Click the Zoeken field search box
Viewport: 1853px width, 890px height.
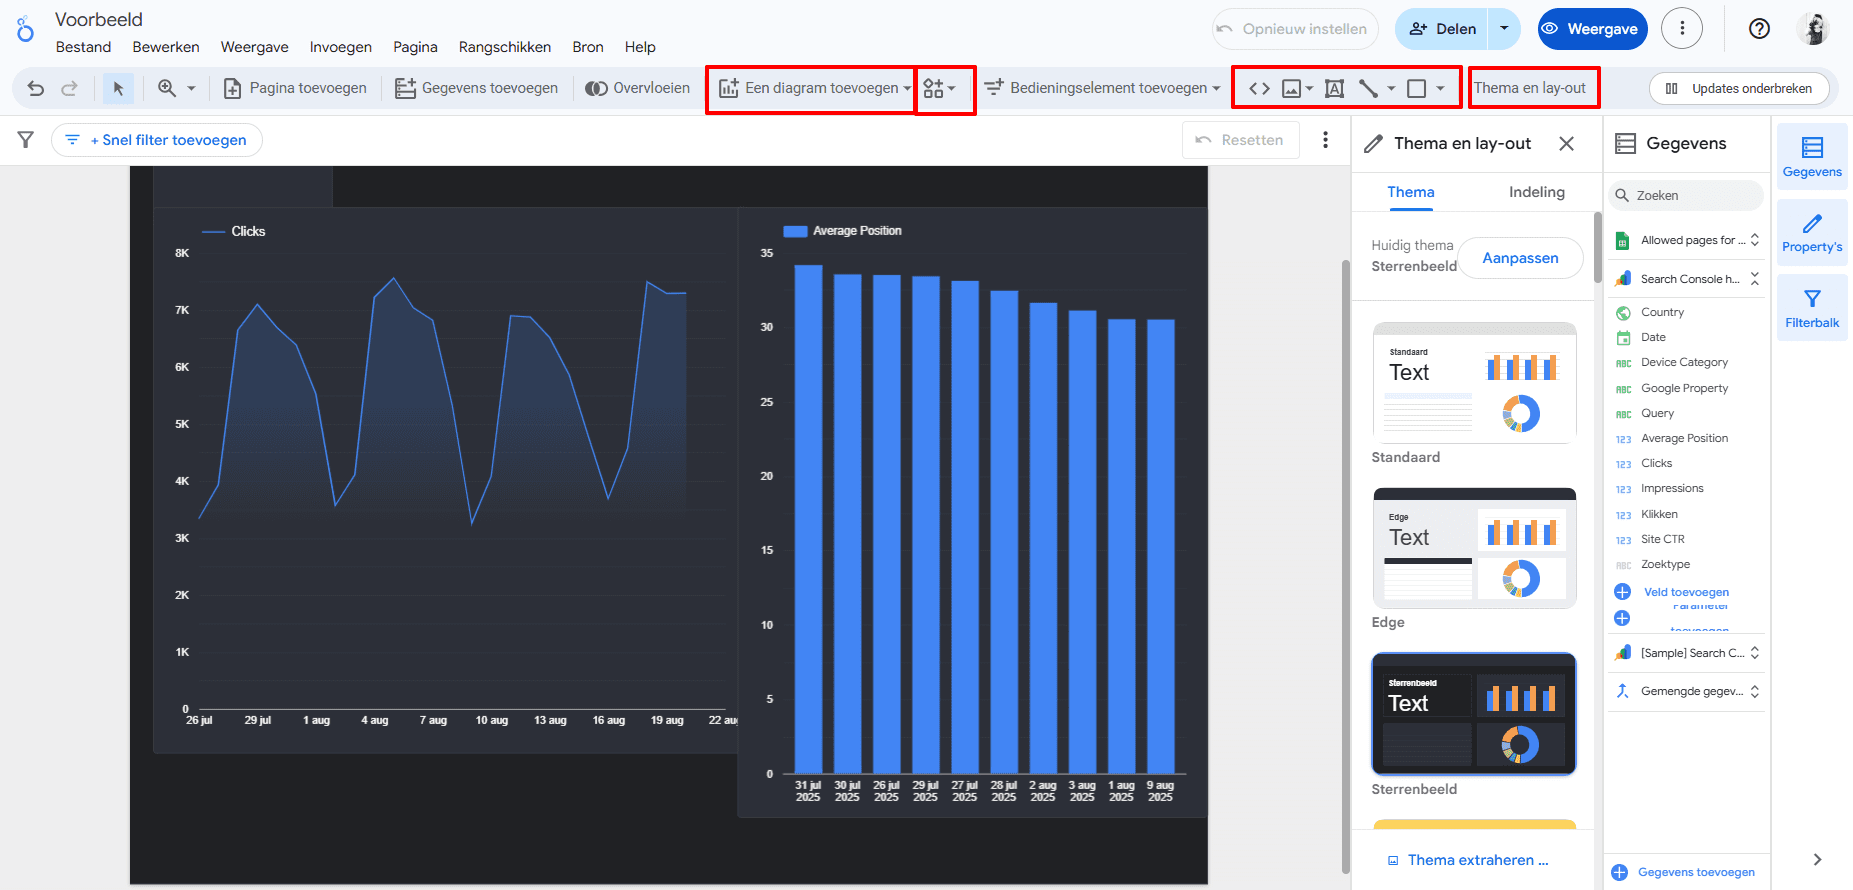1686,196
